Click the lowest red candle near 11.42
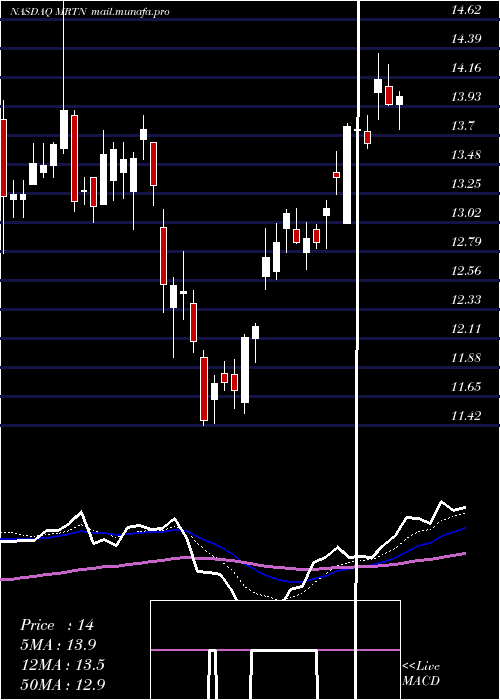 pos(204,389)
